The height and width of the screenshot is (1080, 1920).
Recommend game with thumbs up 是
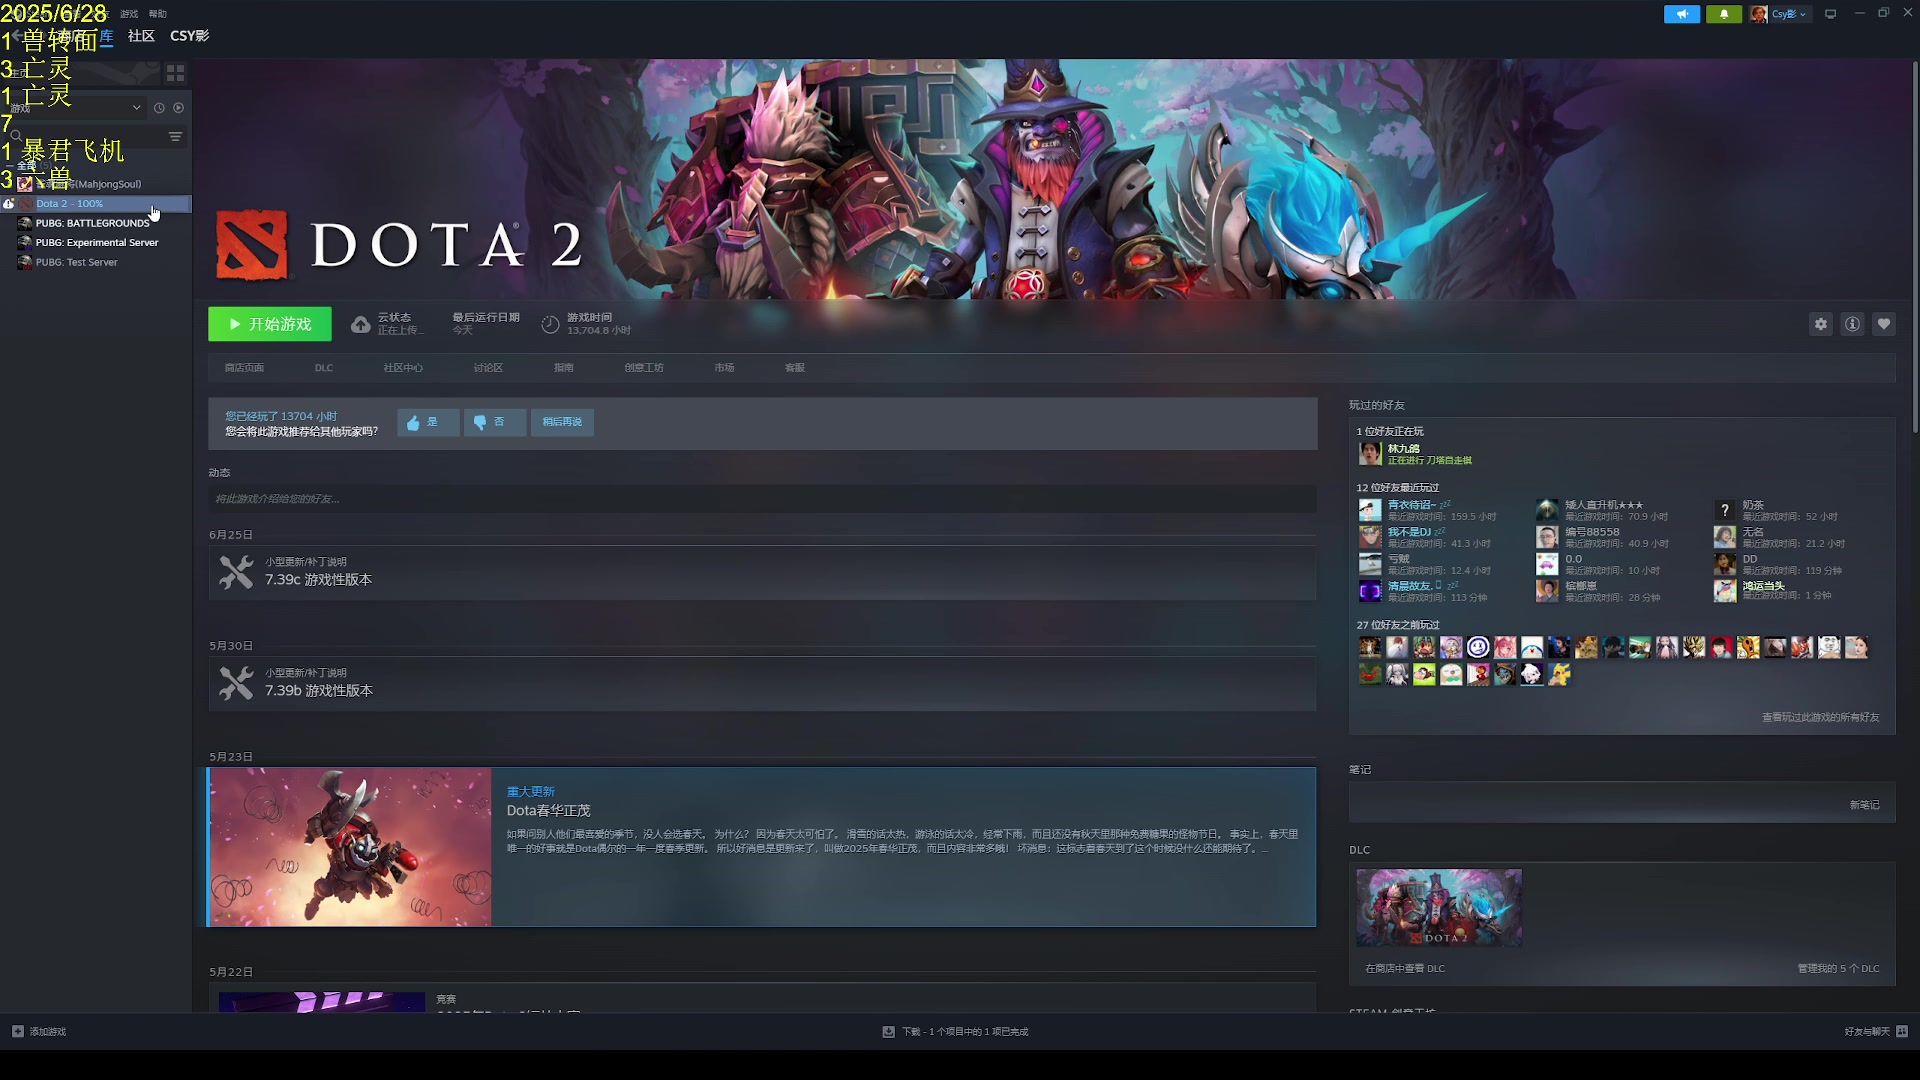(427, 422)
